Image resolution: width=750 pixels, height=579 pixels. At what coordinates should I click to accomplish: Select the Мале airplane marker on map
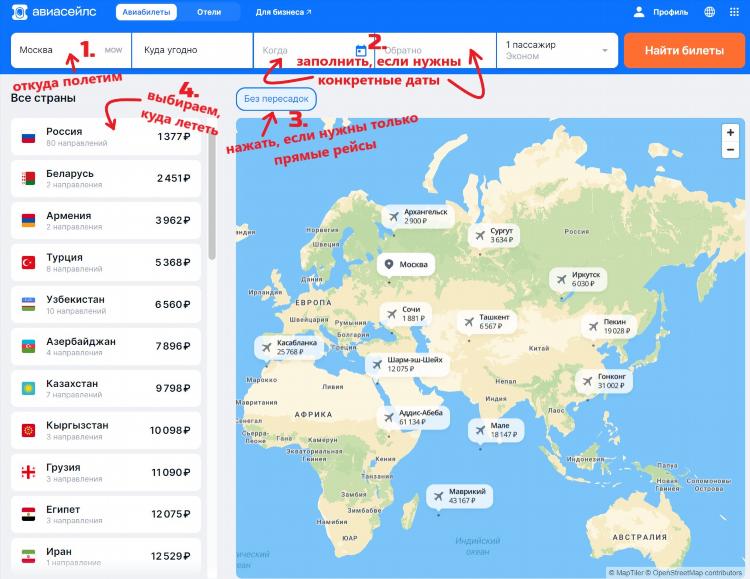pos(480,430)
